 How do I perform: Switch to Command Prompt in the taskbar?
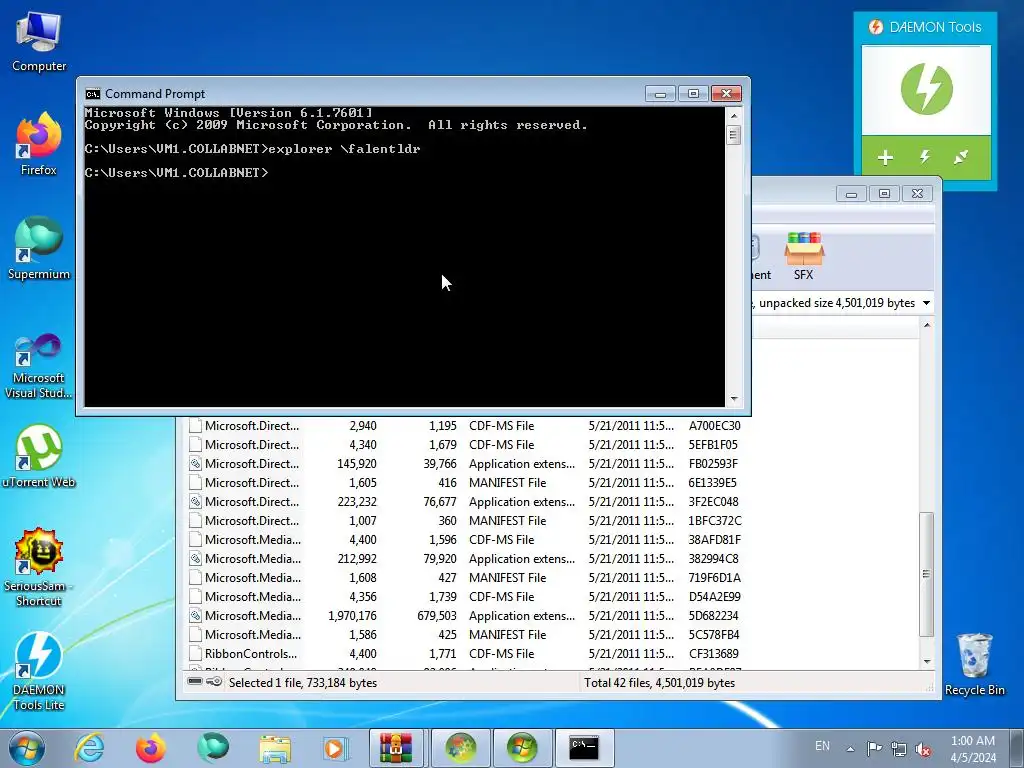tap(584, 748)
